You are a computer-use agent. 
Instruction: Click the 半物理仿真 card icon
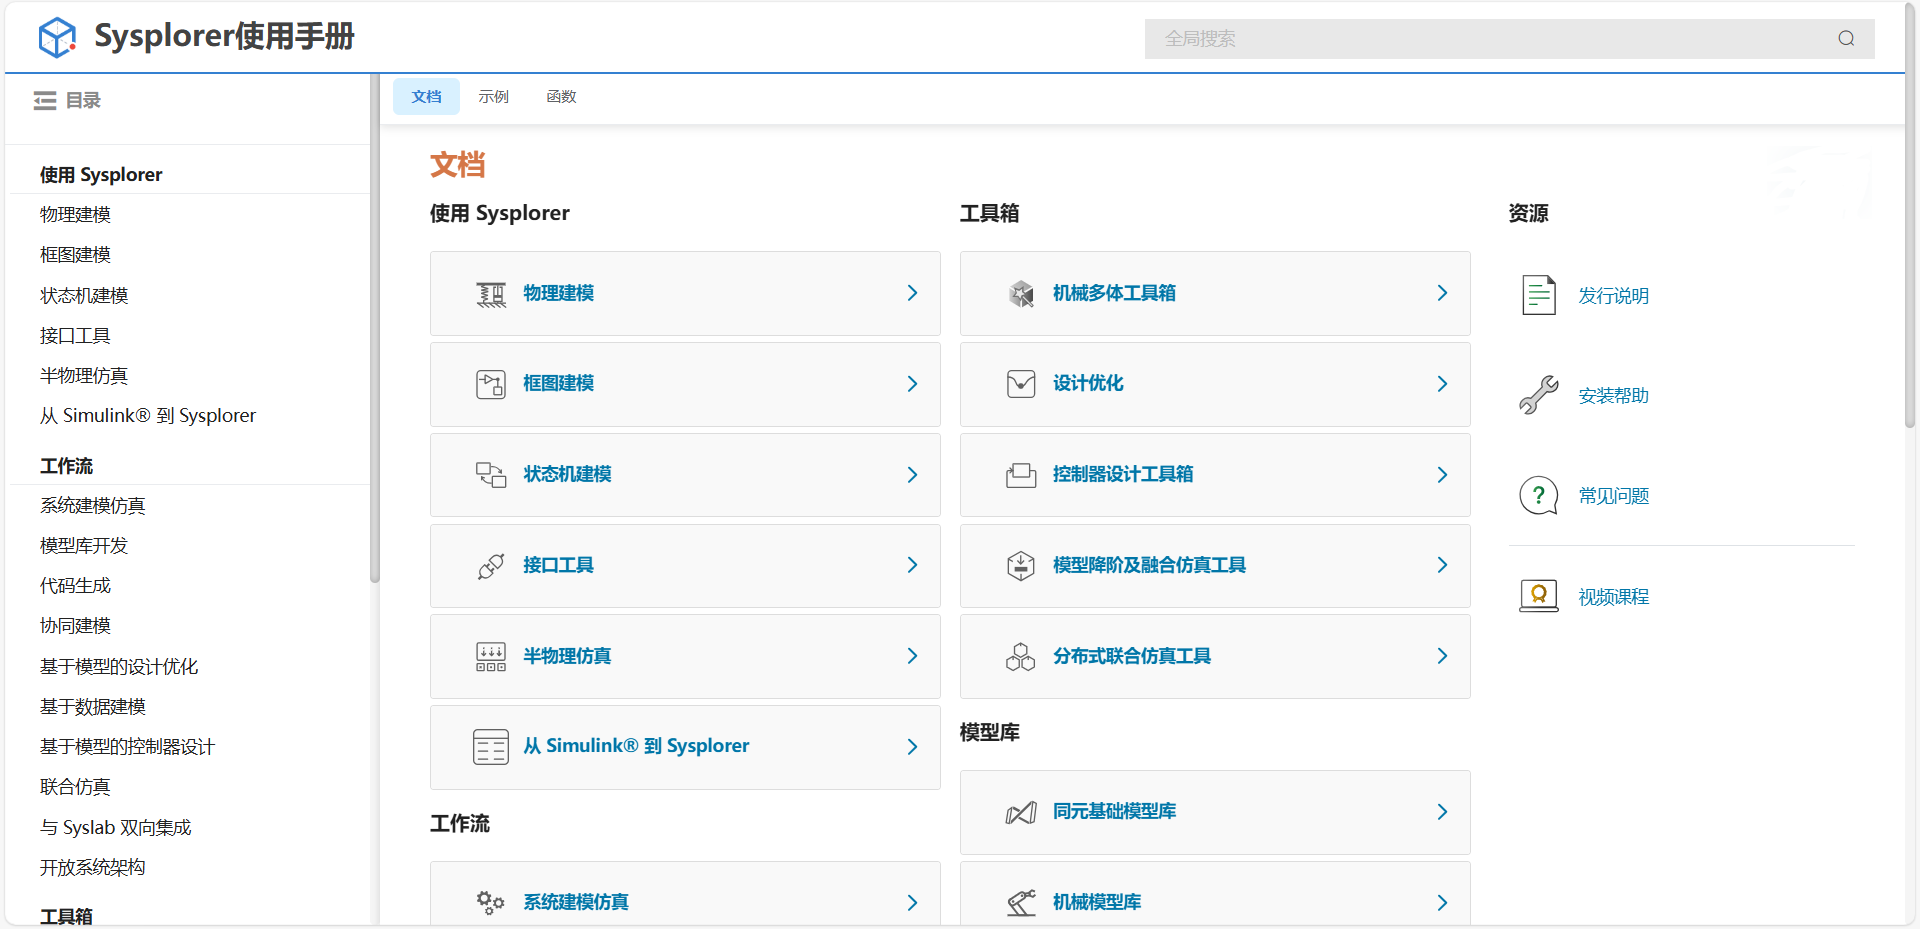[x=491, y=656]
